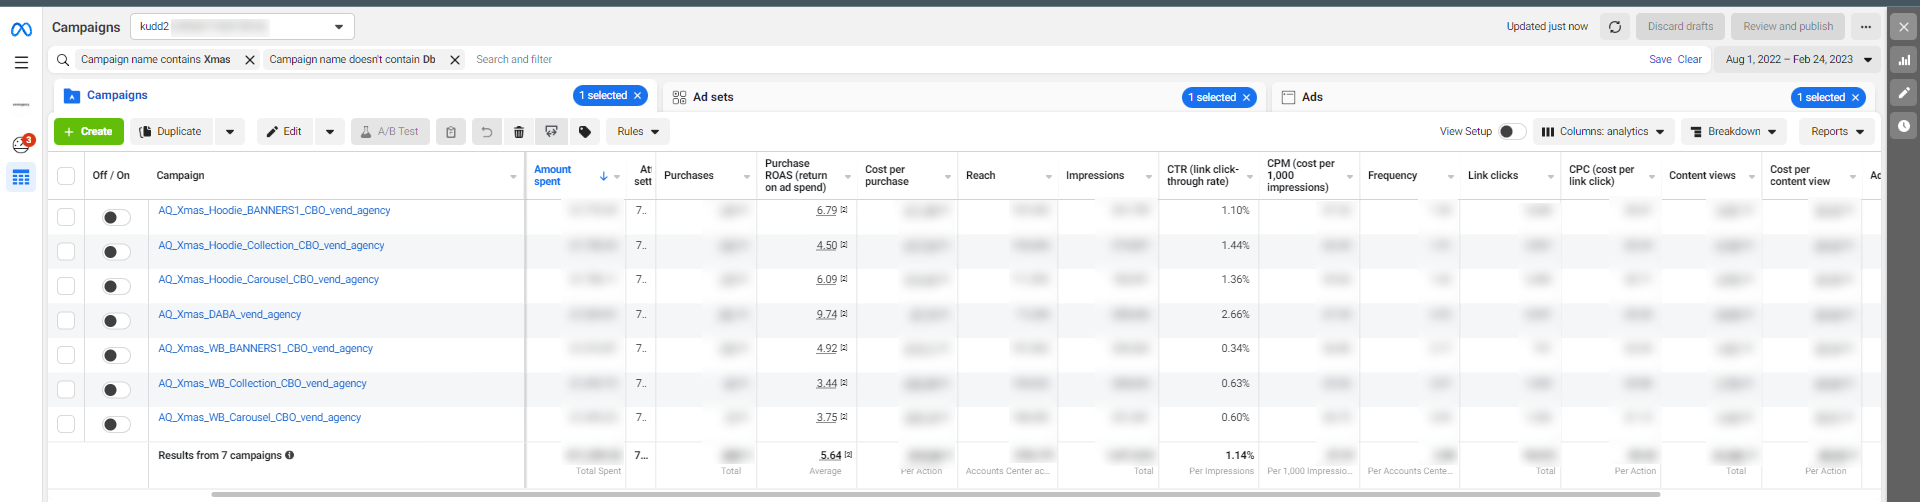
Task: Open the Breakdown dropdown
Action: pos(1735,132)
